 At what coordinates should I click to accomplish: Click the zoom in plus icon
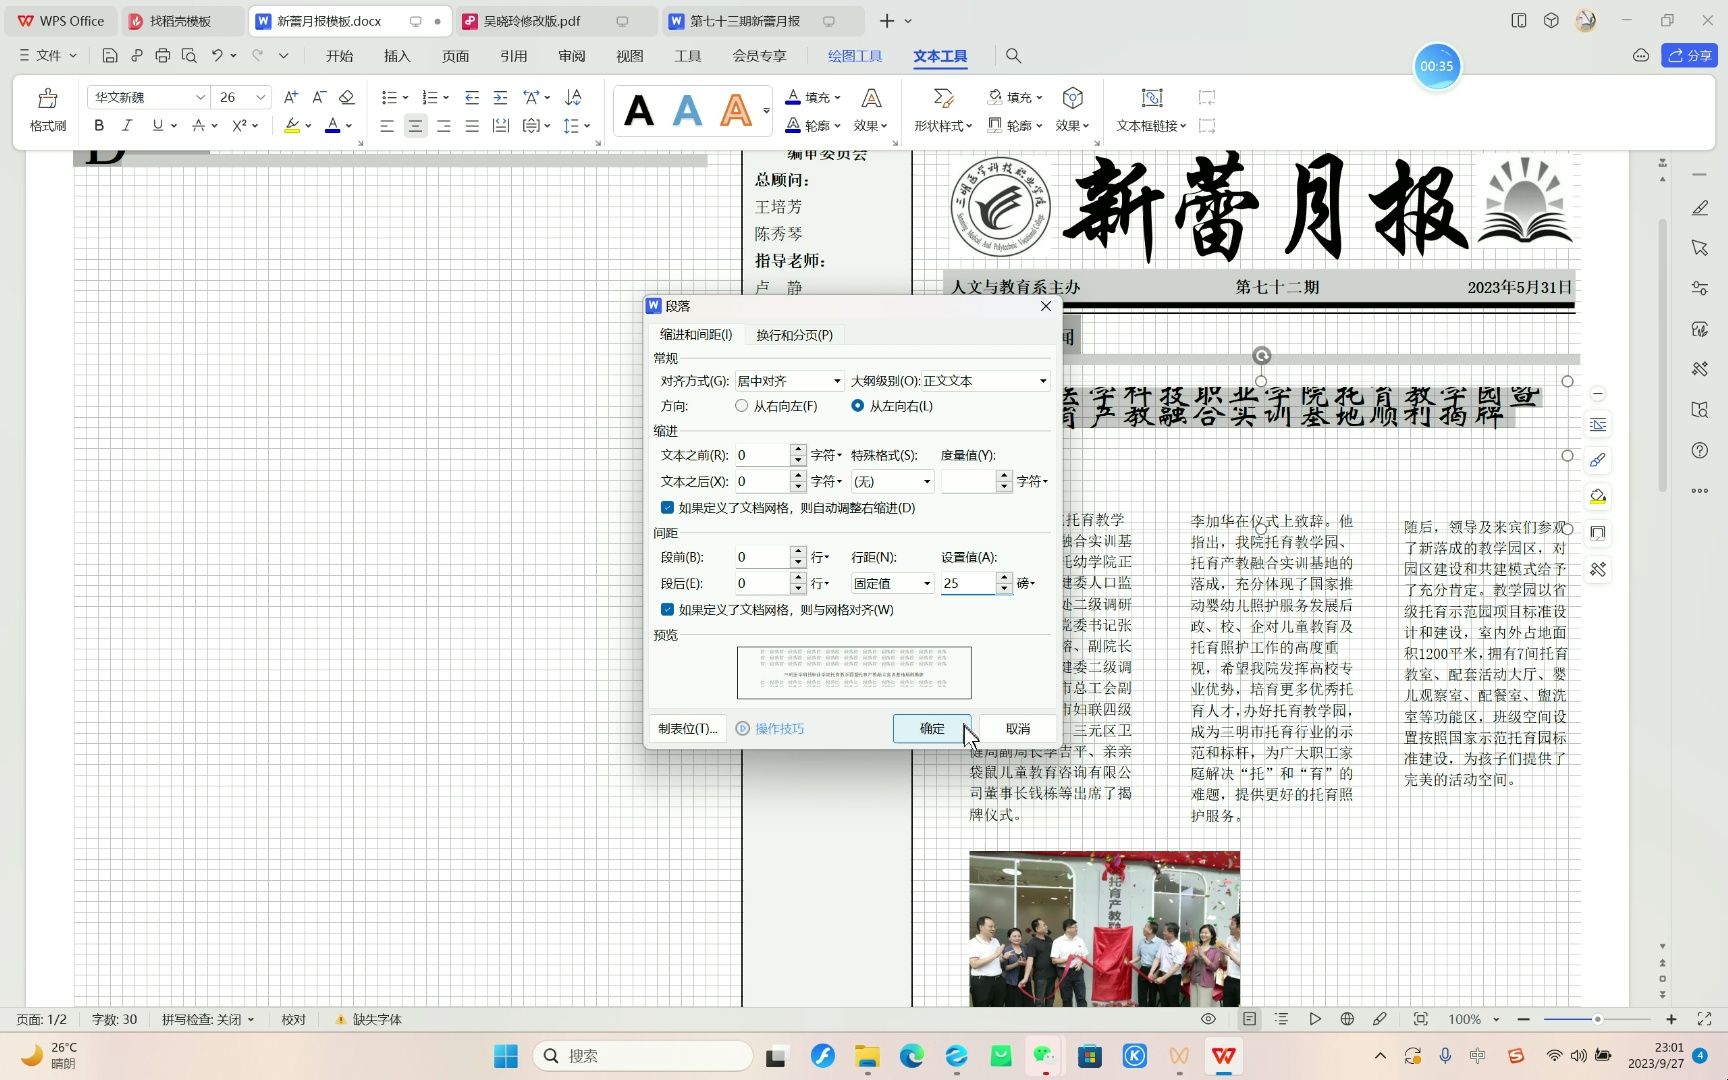tap(1671, 1019)
